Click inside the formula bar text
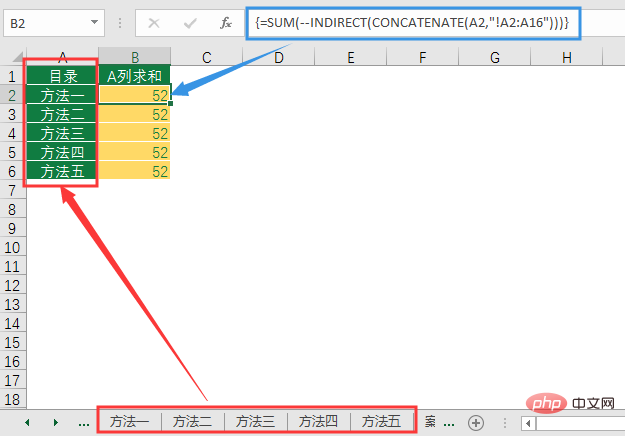The image size is (625, 436). pyautogui.click(x=412, y=23)
